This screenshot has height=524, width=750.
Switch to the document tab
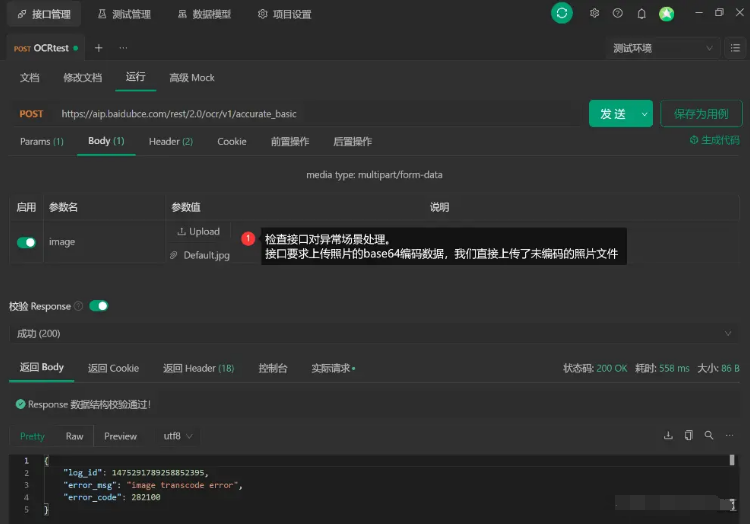30,77
